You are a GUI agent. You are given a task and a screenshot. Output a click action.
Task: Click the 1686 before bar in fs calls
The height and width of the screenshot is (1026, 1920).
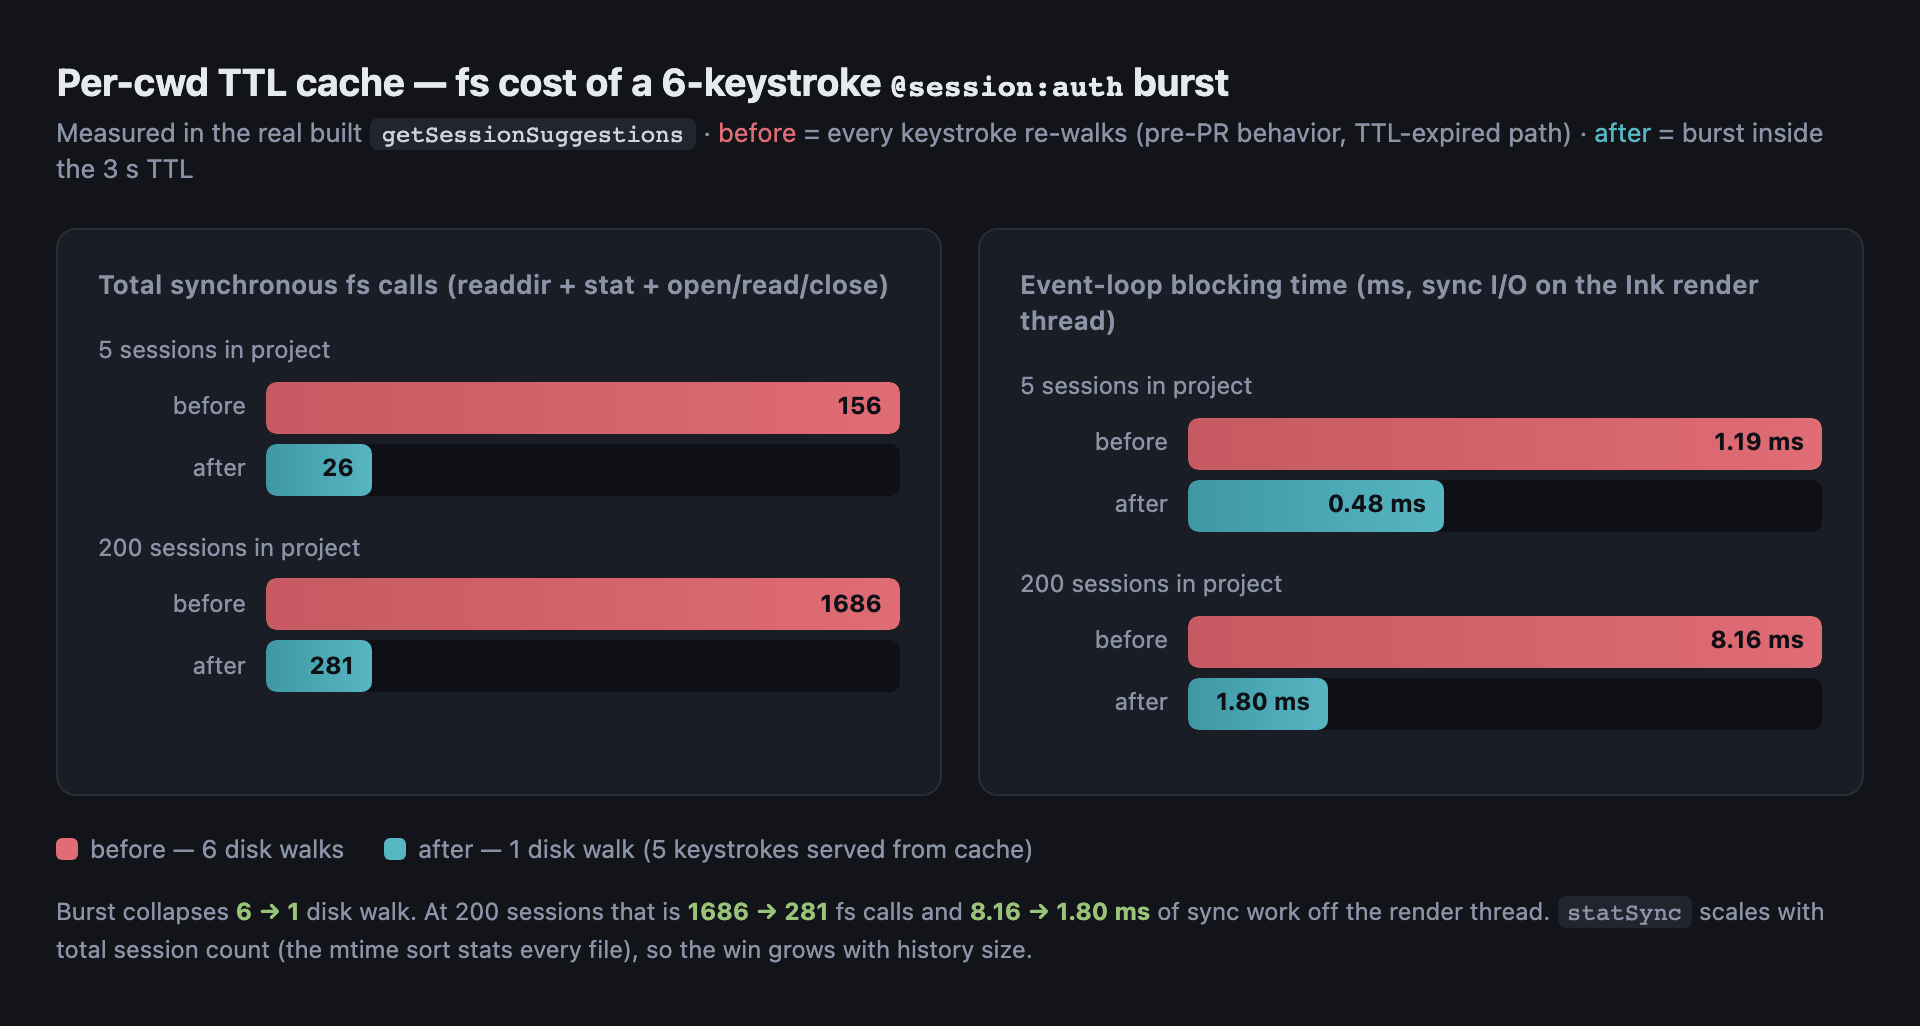coord(583,604)
